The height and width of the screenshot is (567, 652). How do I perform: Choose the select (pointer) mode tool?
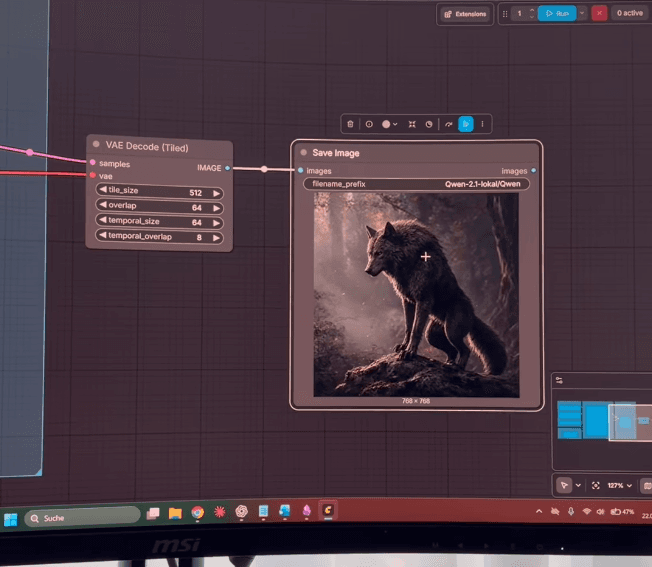(x=564, y=485)
